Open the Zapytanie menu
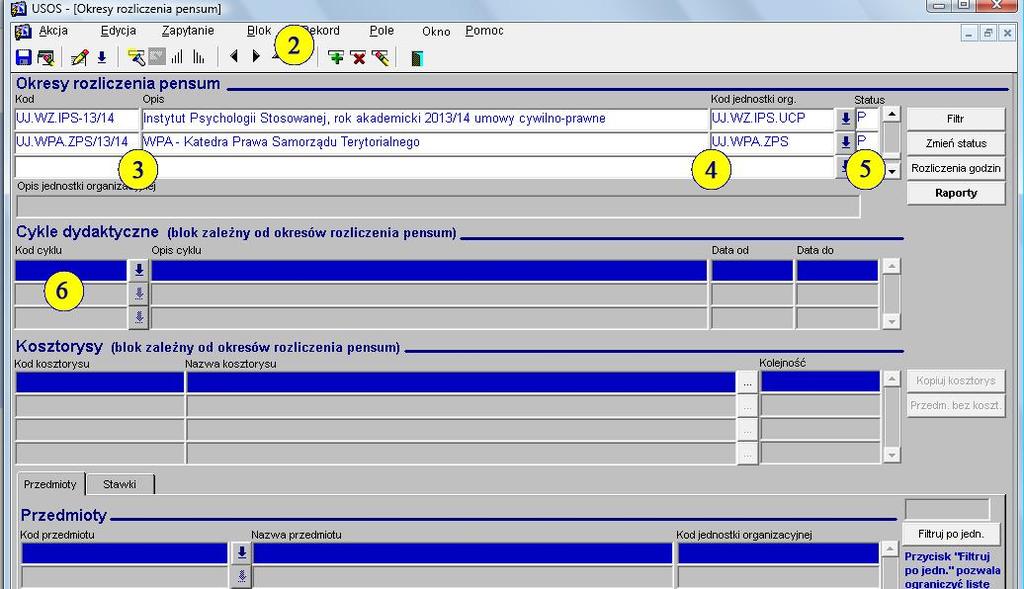The image size is (1024, 589). coord(188,31)
